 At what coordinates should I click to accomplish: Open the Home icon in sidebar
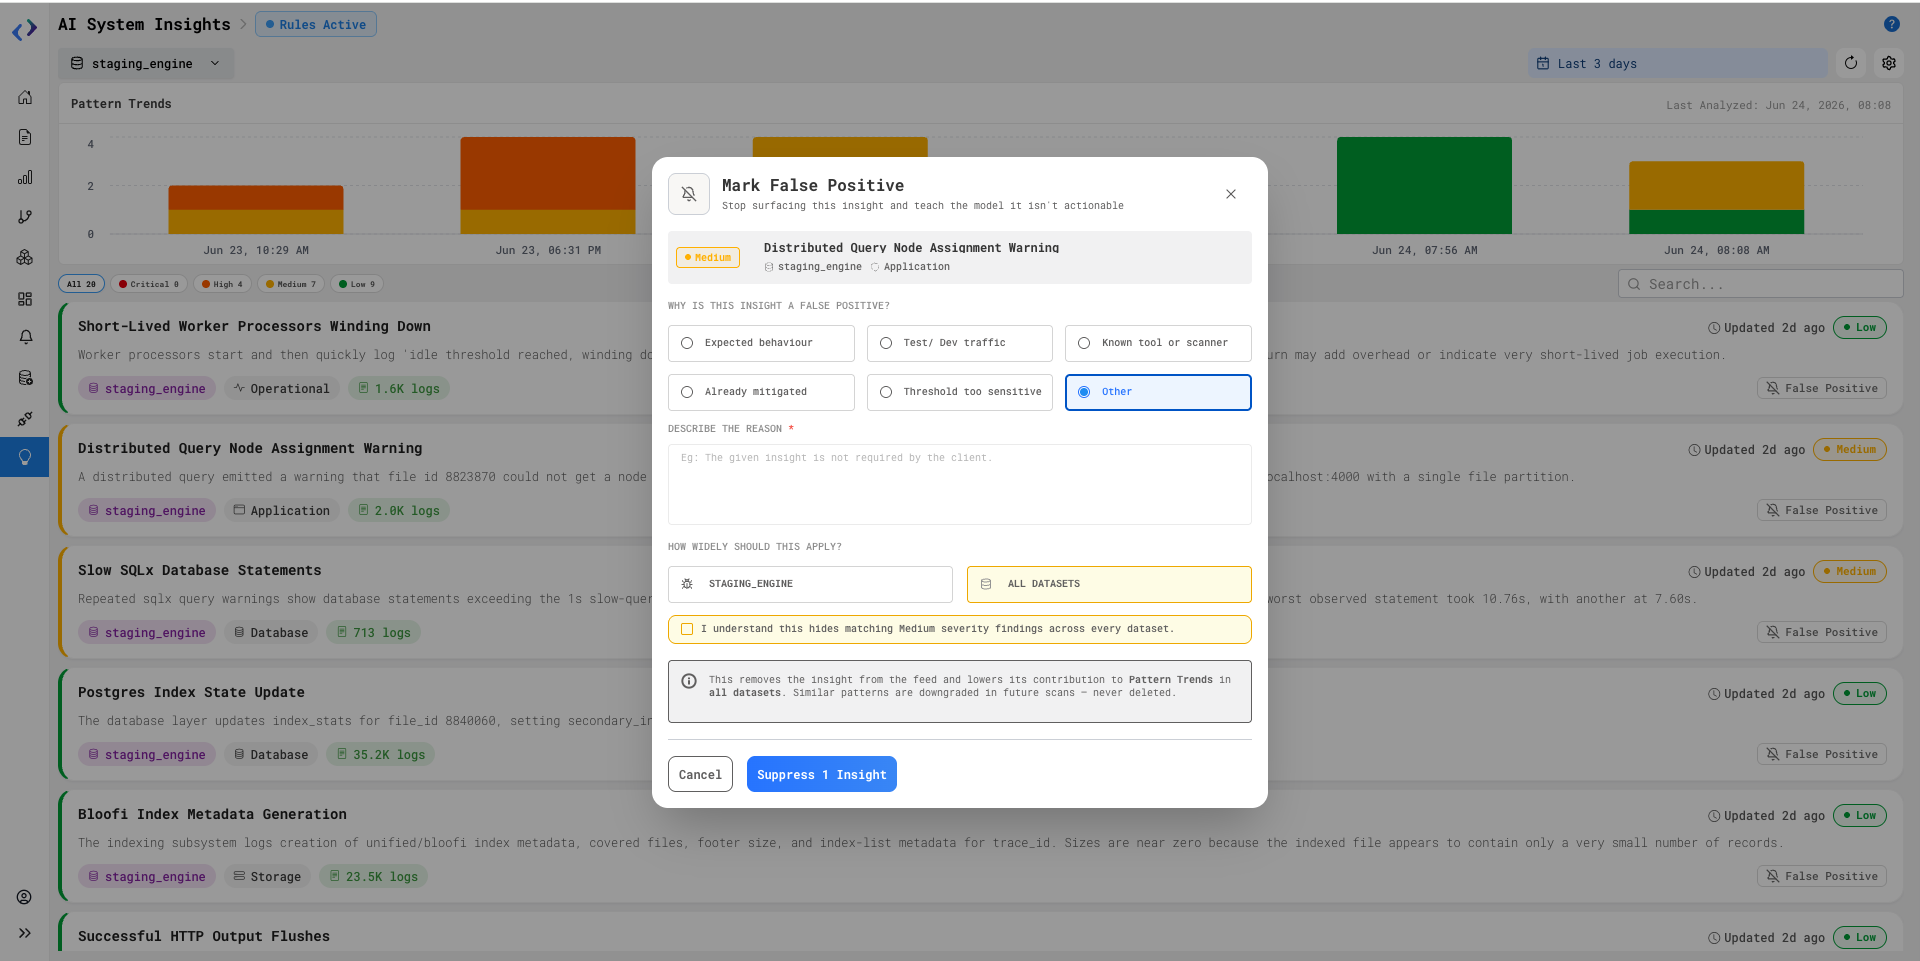point(25,97)
